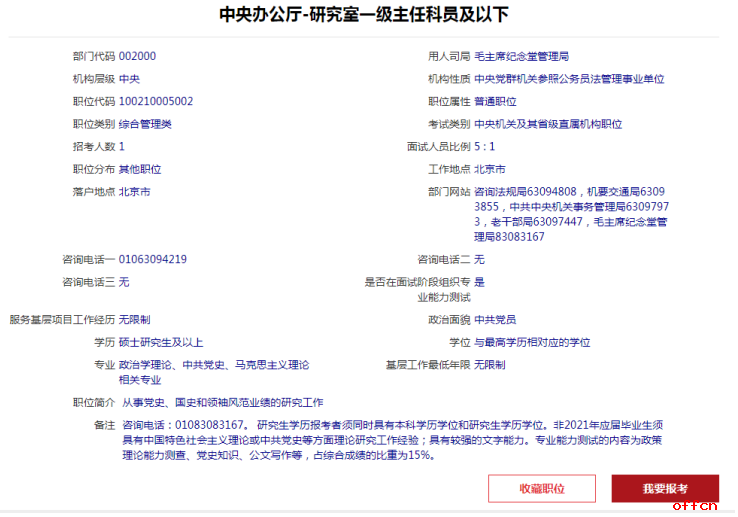Screen dimensions: 738x517
Task: Click 北京市 next to 工作地点
Action: coord(490,169)
